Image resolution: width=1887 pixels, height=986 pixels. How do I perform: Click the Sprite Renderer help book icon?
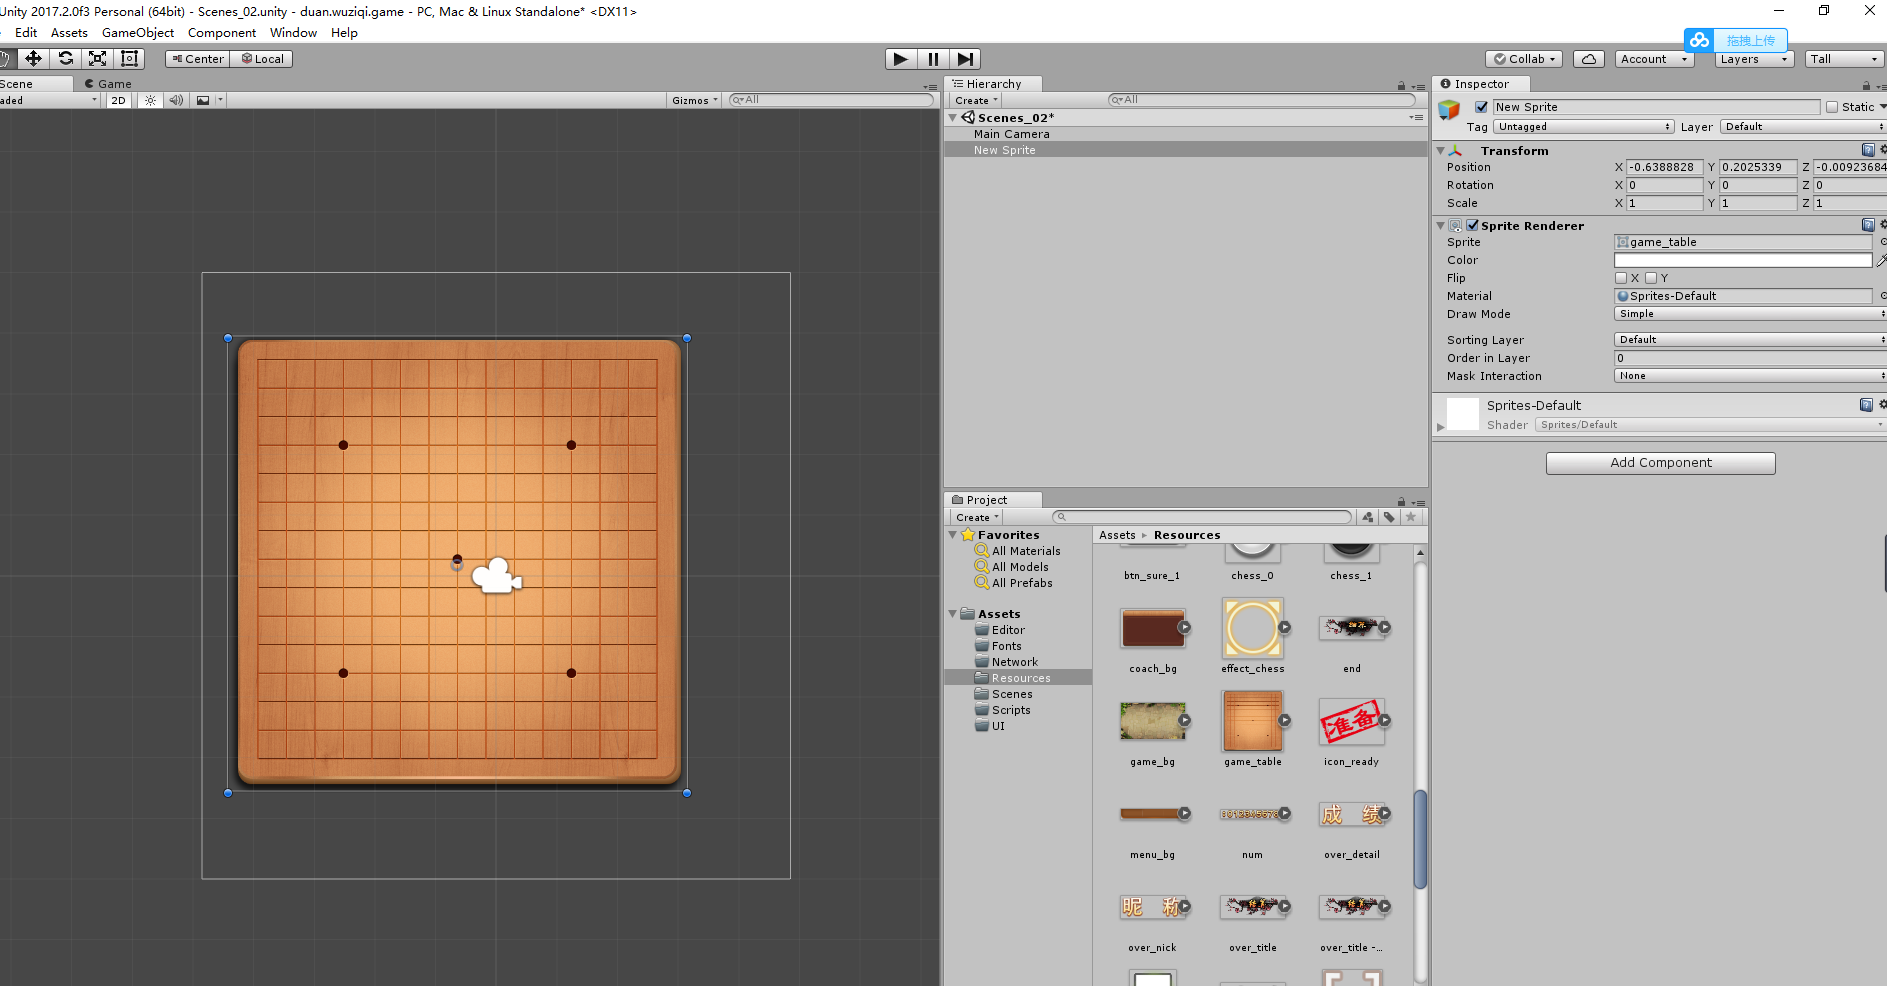(x=1866, y=224)
